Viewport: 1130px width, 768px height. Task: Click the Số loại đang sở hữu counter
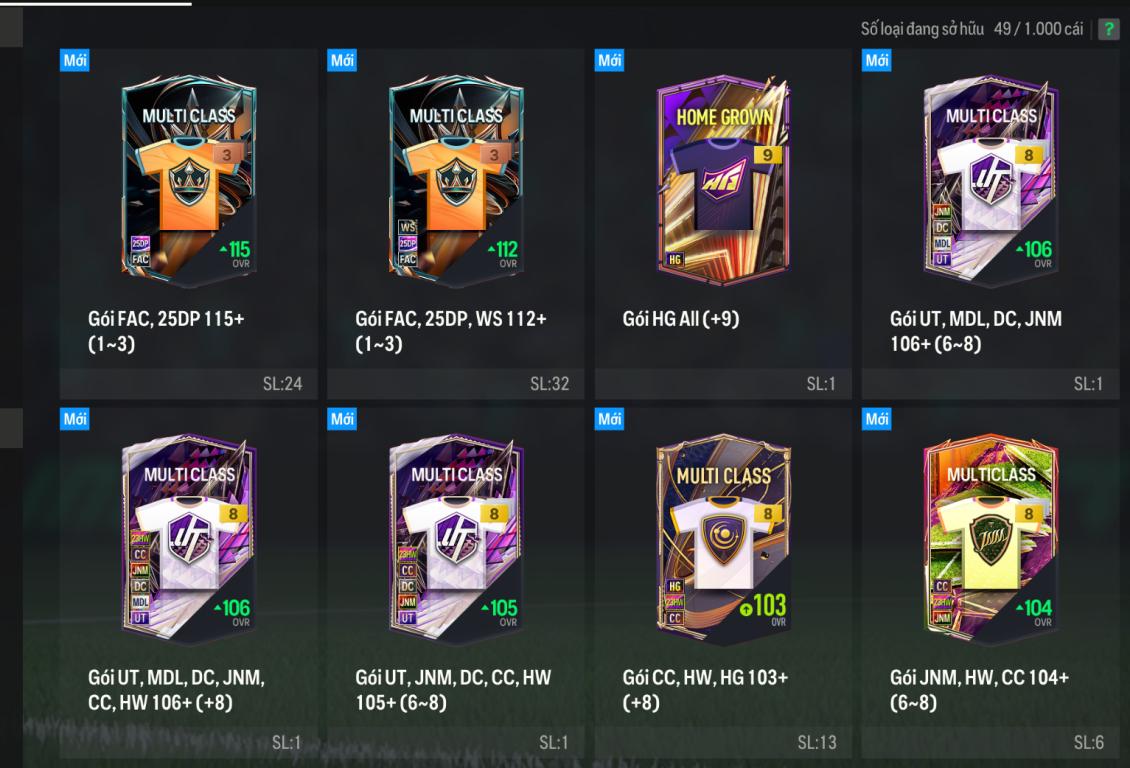click(971, 29)
